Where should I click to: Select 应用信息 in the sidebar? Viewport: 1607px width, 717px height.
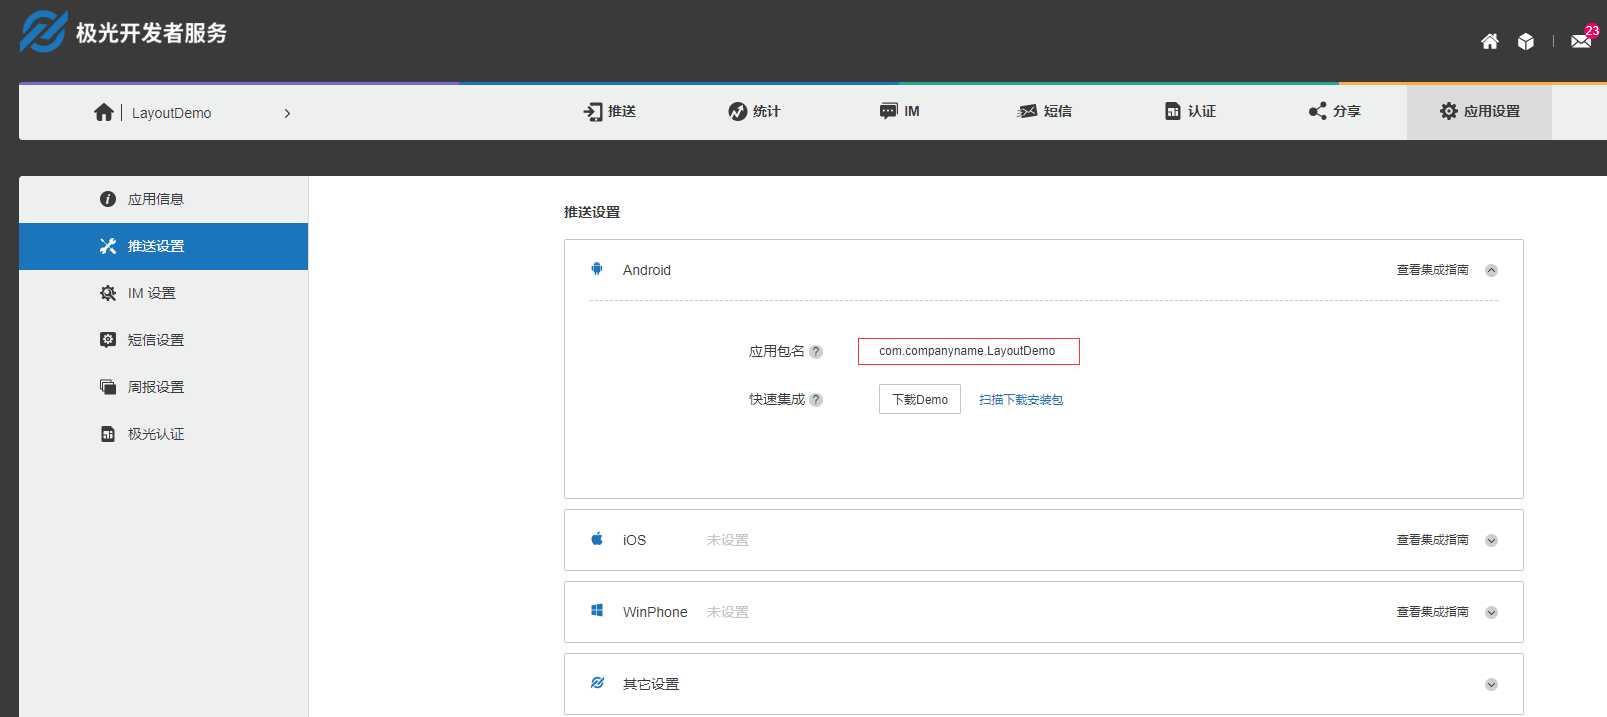163,199
